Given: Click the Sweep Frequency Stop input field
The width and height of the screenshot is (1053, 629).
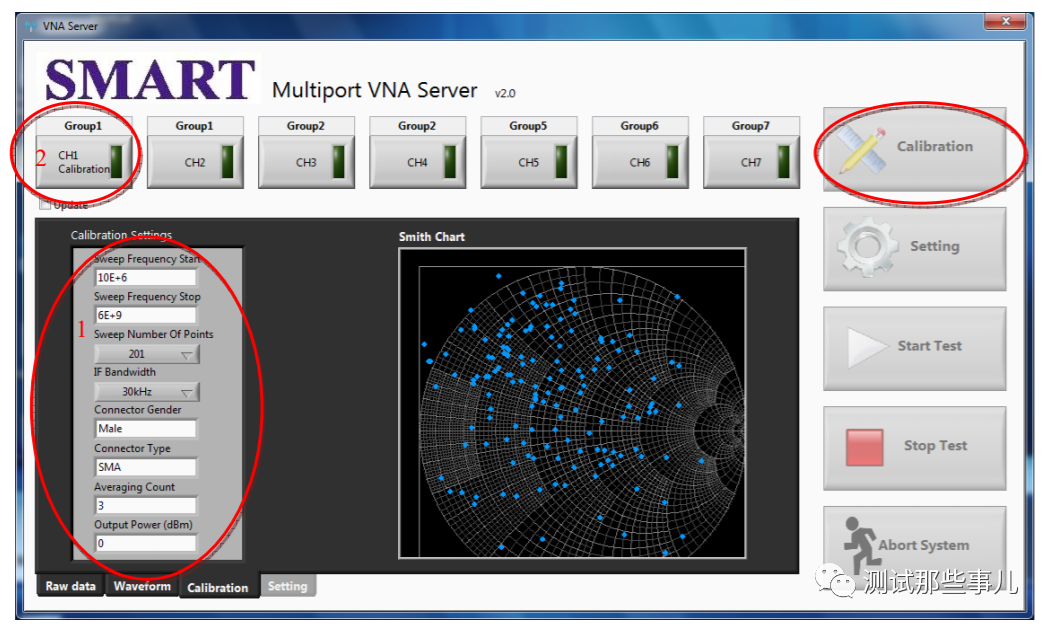Looking at the screenshot, I should click(146, 315).
